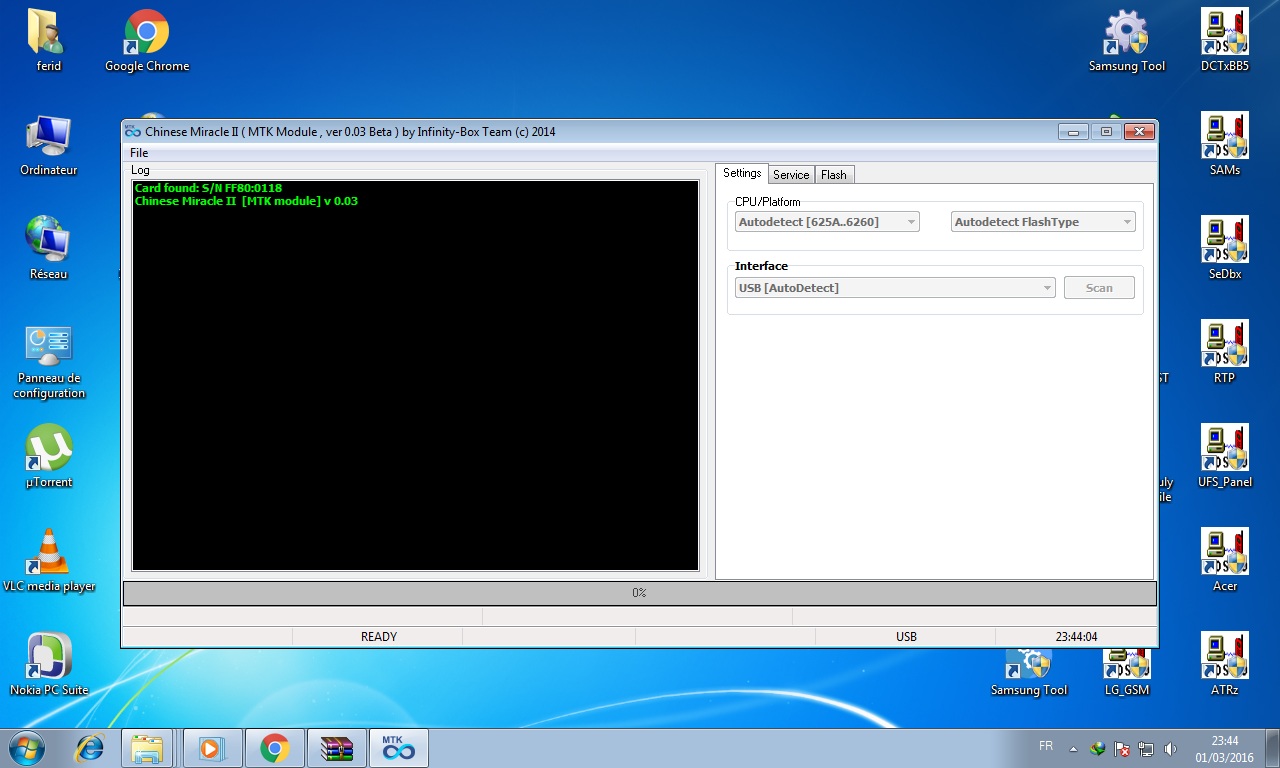Open the Autodetect FlashType dropdown
This screenshot has width=1280, height=768.
pyautogui.click(x=1043, y=222)
